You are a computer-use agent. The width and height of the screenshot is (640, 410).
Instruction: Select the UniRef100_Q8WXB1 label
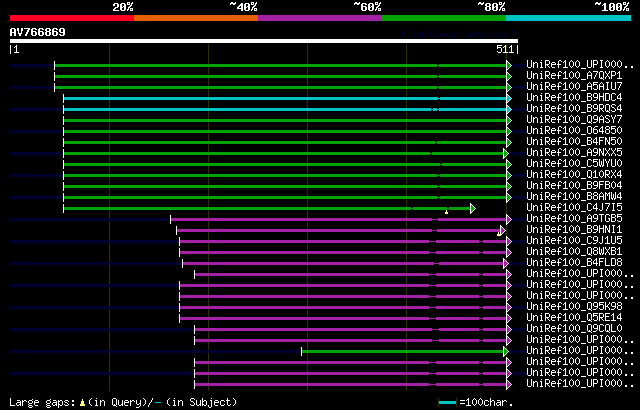click(574, 252)
